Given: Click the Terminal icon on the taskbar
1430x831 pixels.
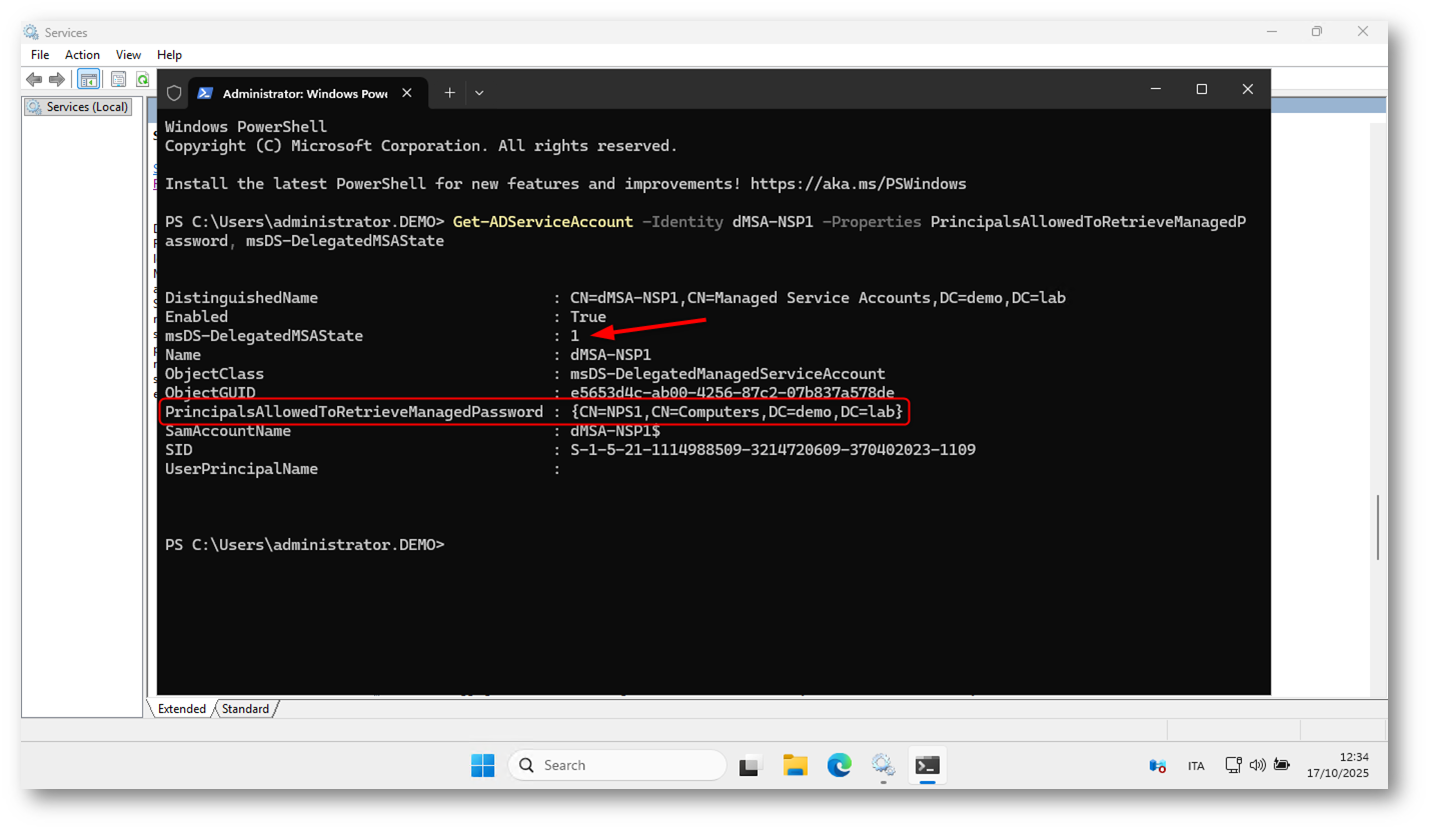Looking at the screenshot, I should click(x=927, y=766).
